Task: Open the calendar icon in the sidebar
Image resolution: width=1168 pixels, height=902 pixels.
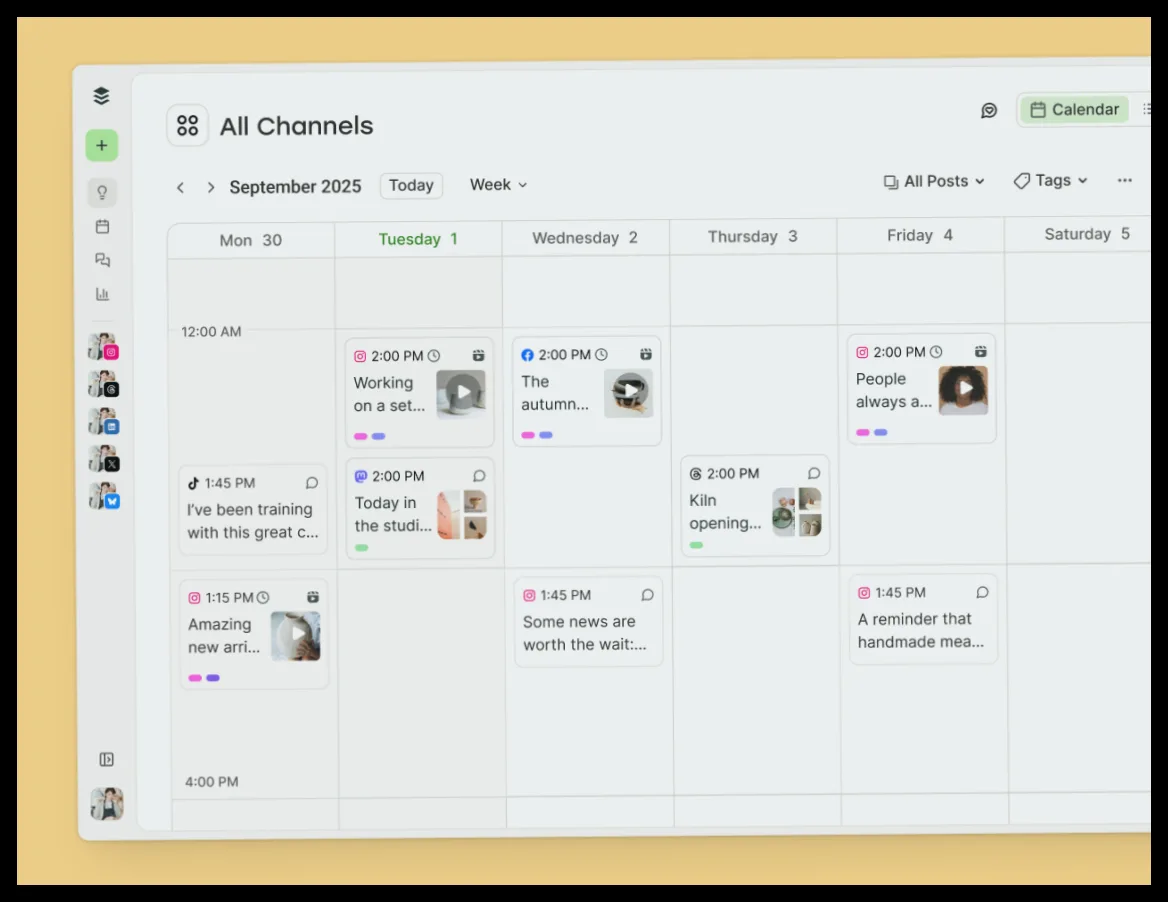Action: [x=103, y=226]
